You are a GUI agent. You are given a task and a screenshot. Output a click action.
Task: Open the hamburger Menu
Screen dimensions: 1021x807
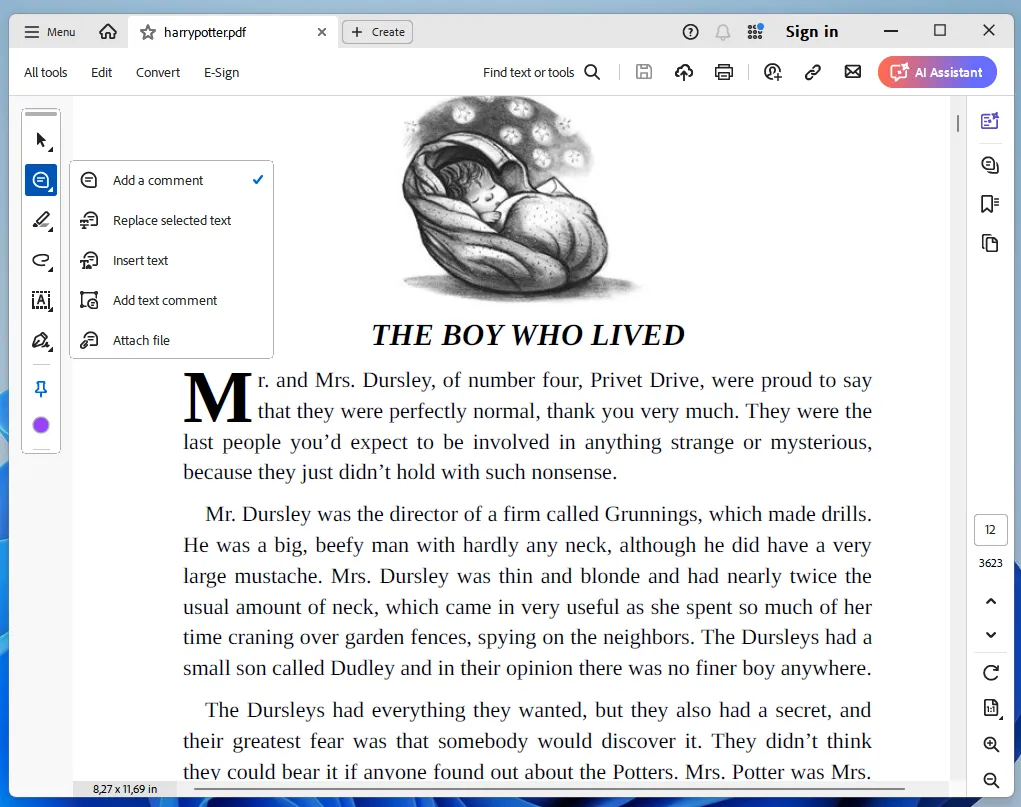point(48,31)
